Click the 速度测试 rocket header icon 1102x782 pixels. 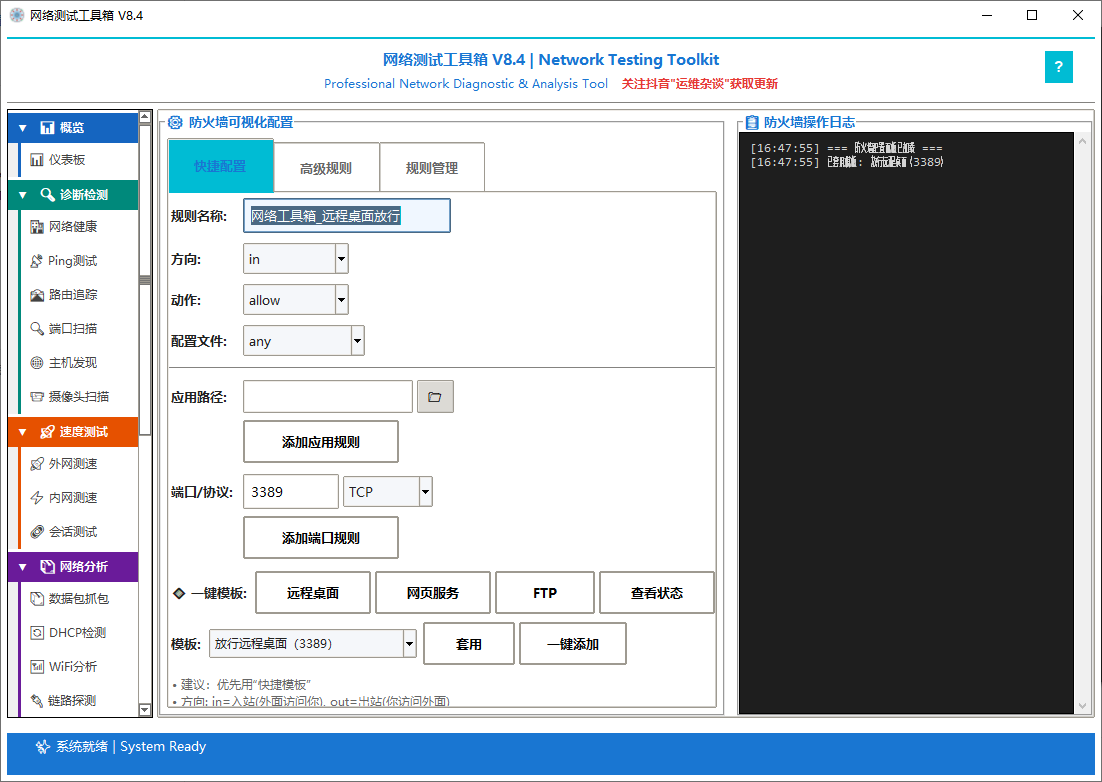click(x=47, y=431)
